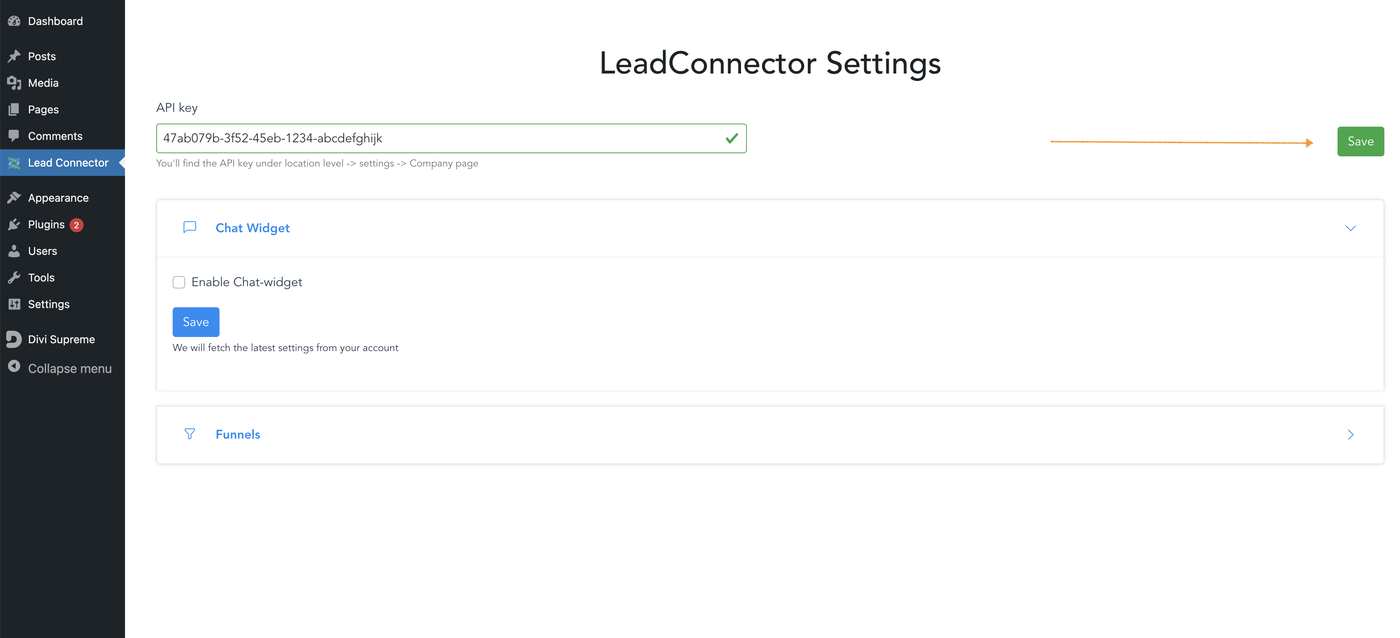The image size is (1400, 638).
Task: Click the Divi Supreme logo icon
Action: click(x=14, y=339)
